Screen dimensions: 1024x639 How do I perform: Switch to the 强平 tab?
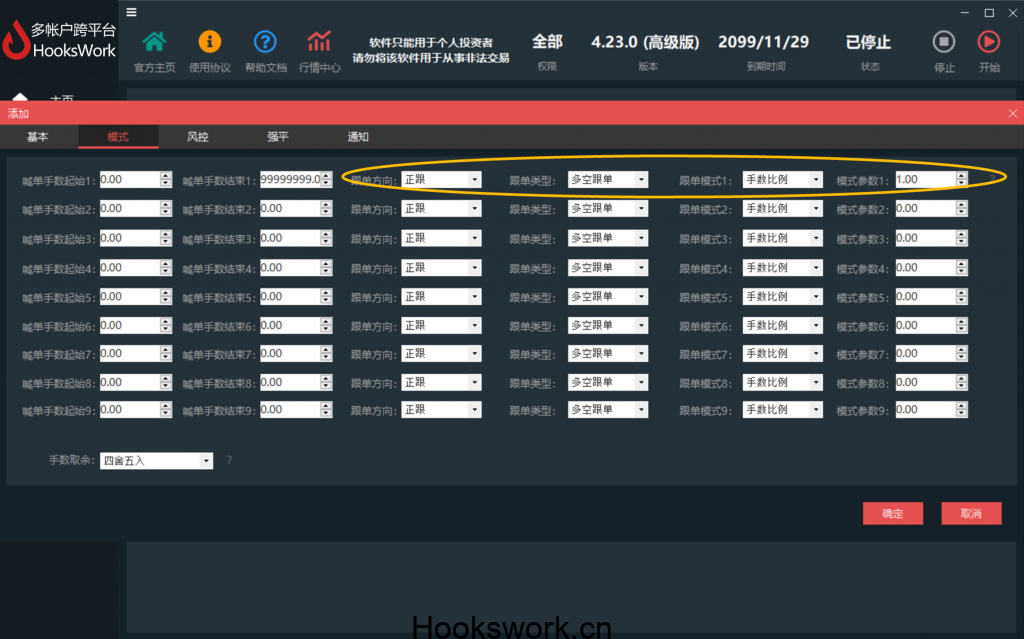pos(277,137)
